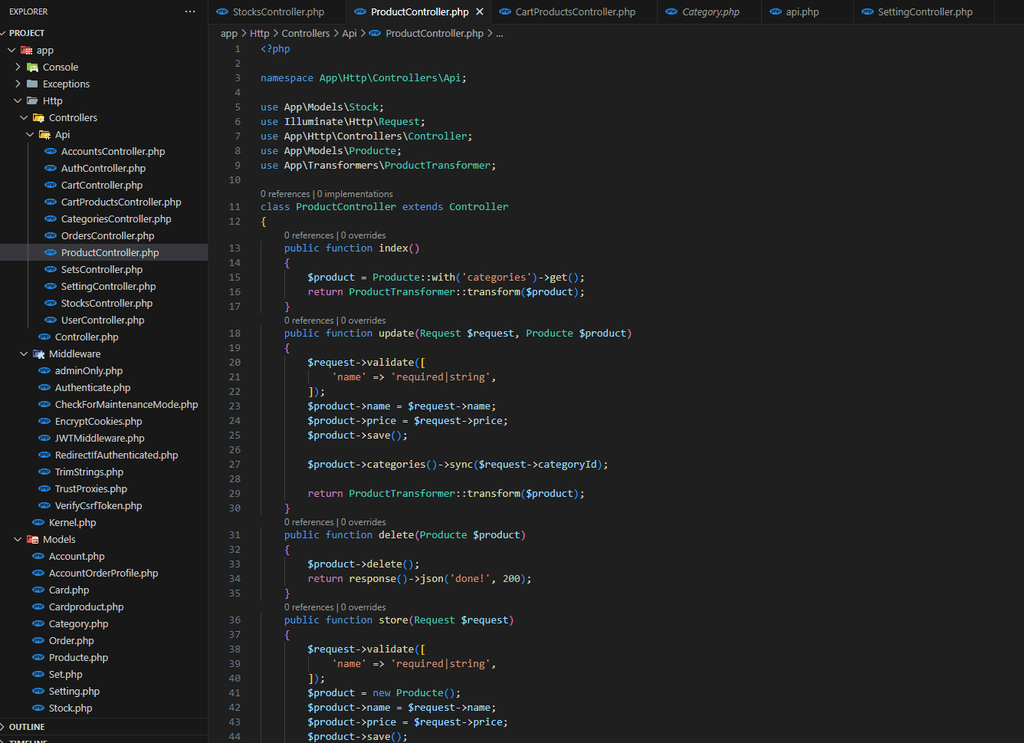The height and width of the screenshot is (743, 1024).
Task: Open SetsController.php from the file tree
Action: pos(104,270)
